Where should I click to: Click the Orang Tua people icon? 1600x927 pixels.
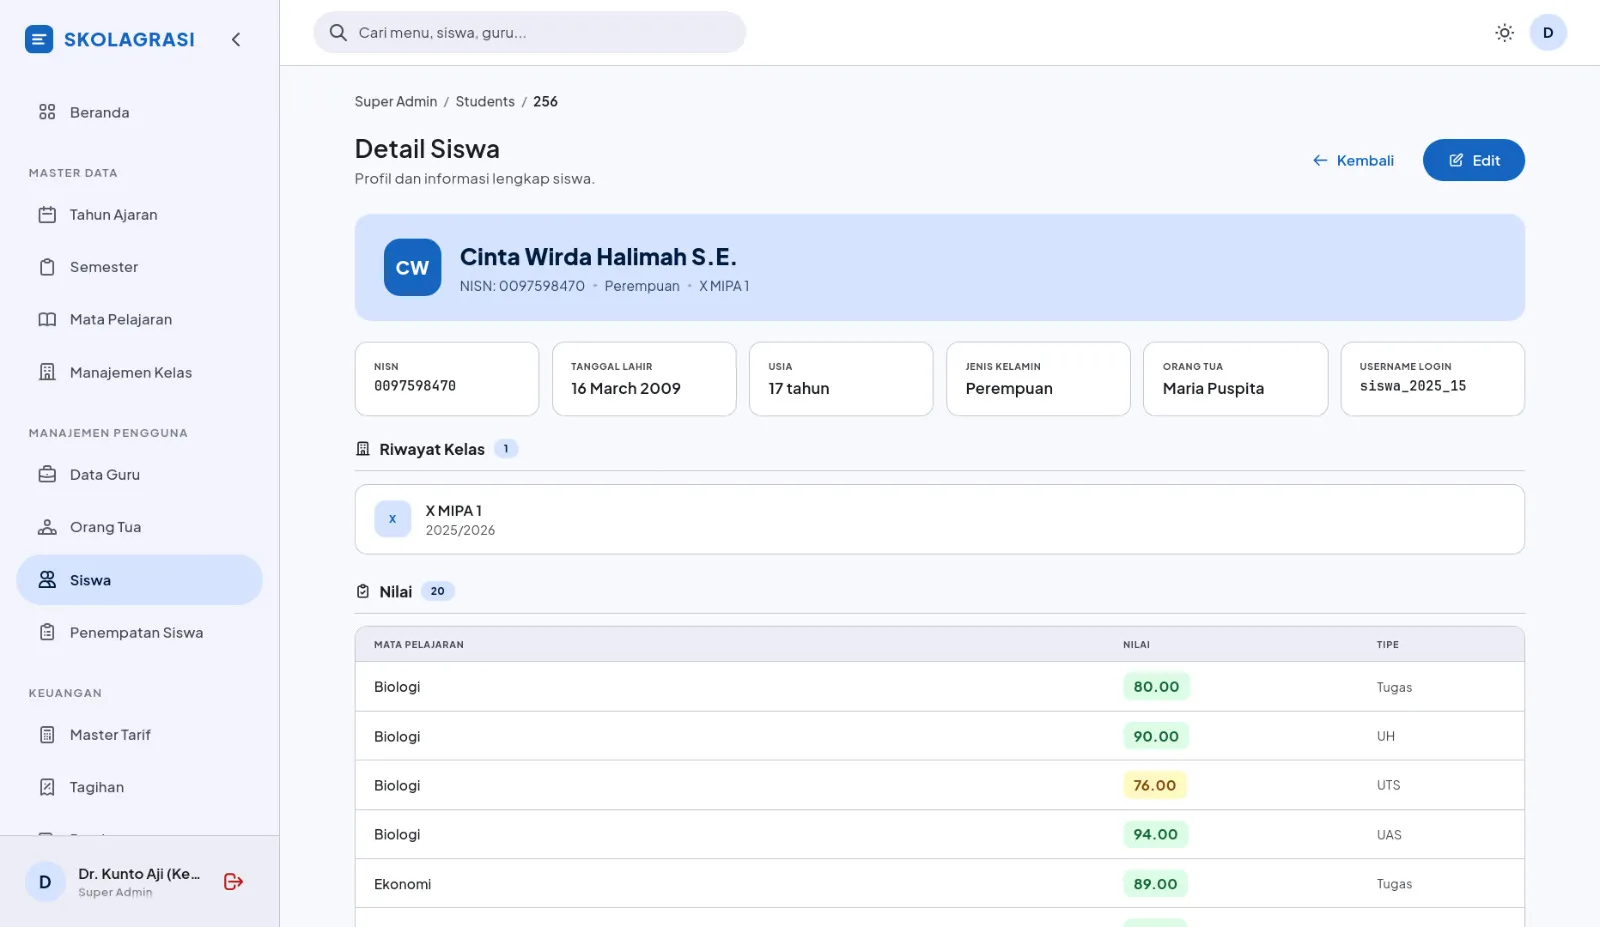coord(47,527)
